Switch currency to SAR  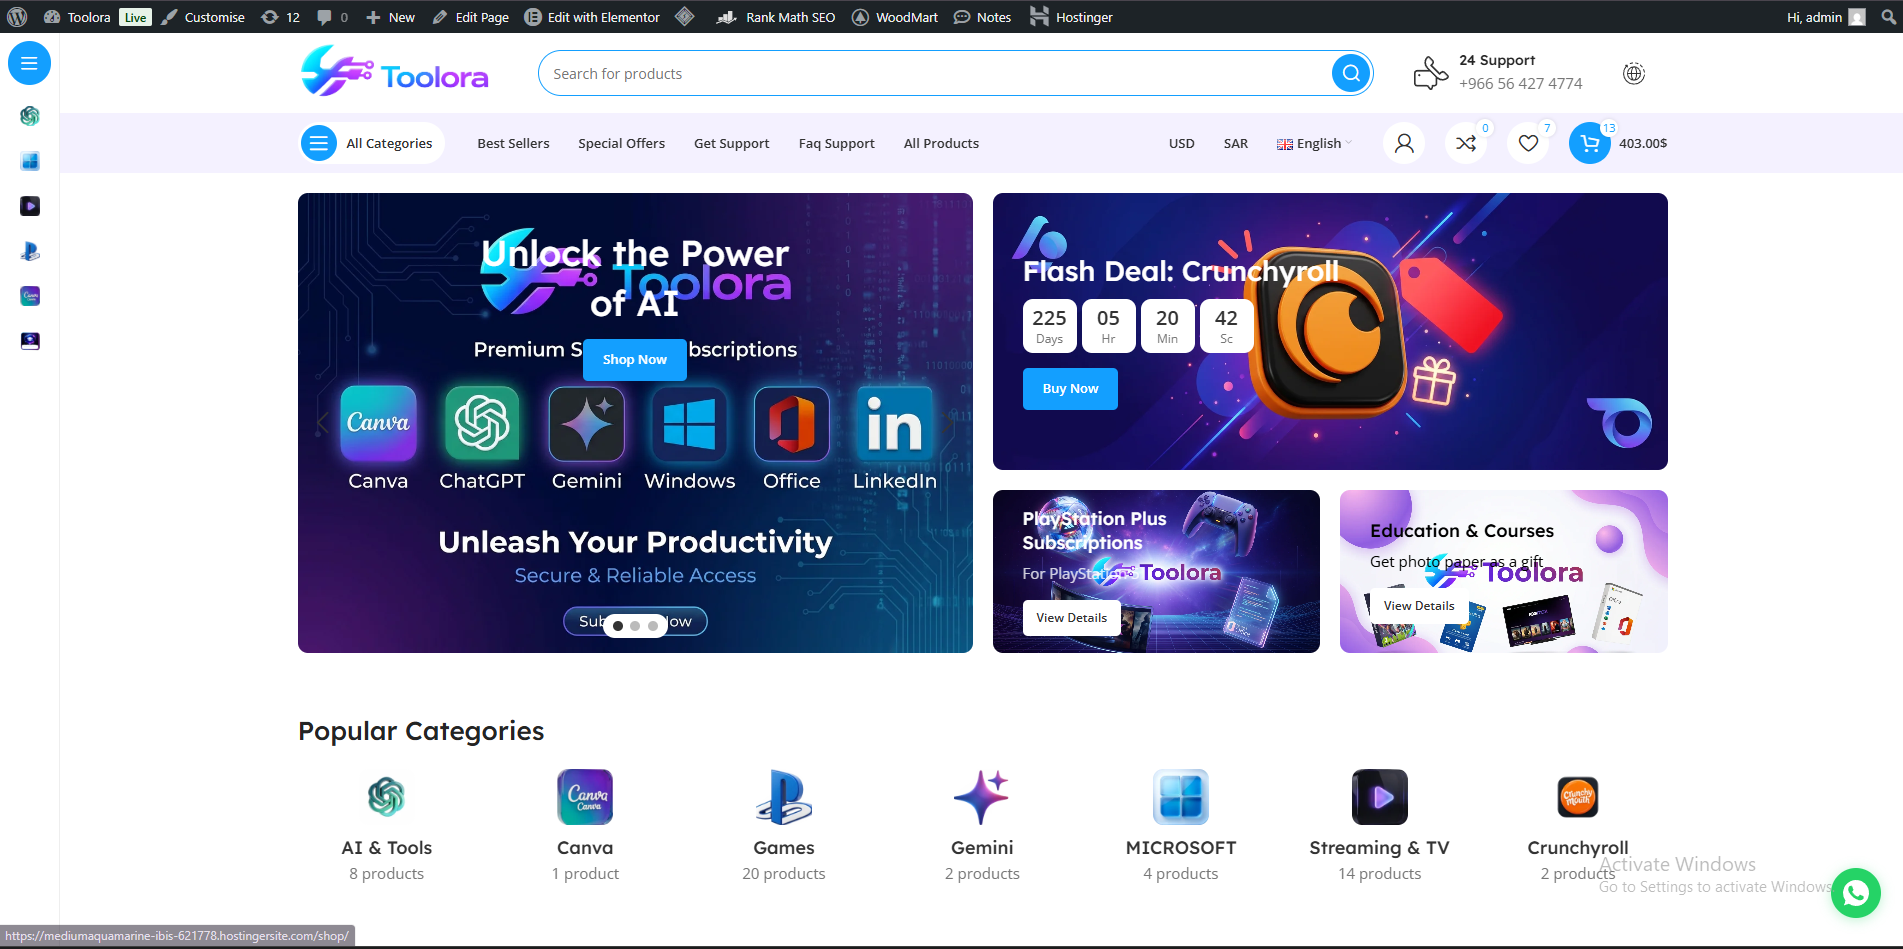pos(1235,143)
